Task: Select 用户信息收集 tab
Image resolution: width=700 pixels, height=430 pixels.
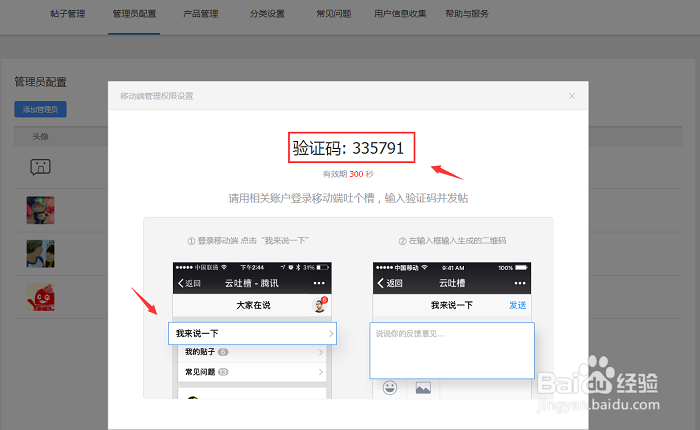Action: [400, 14]
